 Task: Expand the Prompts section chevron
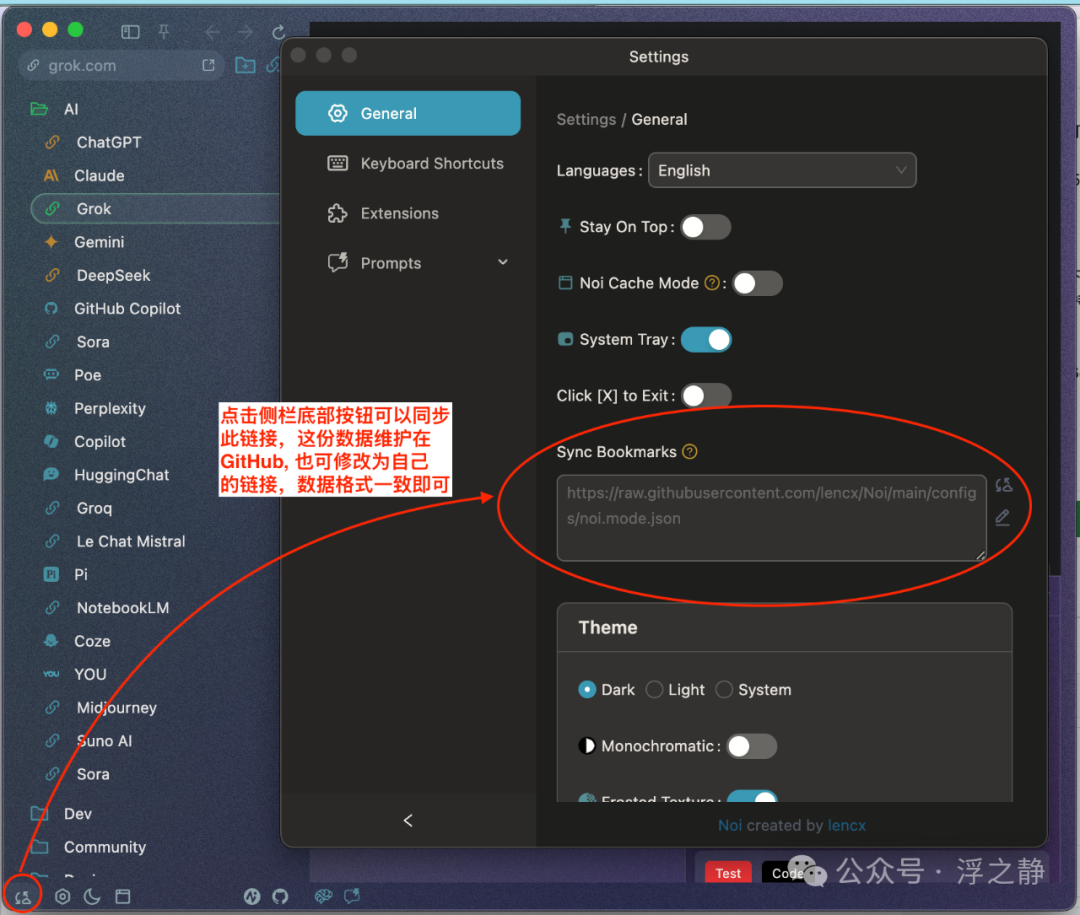click(x=503, y=263)
